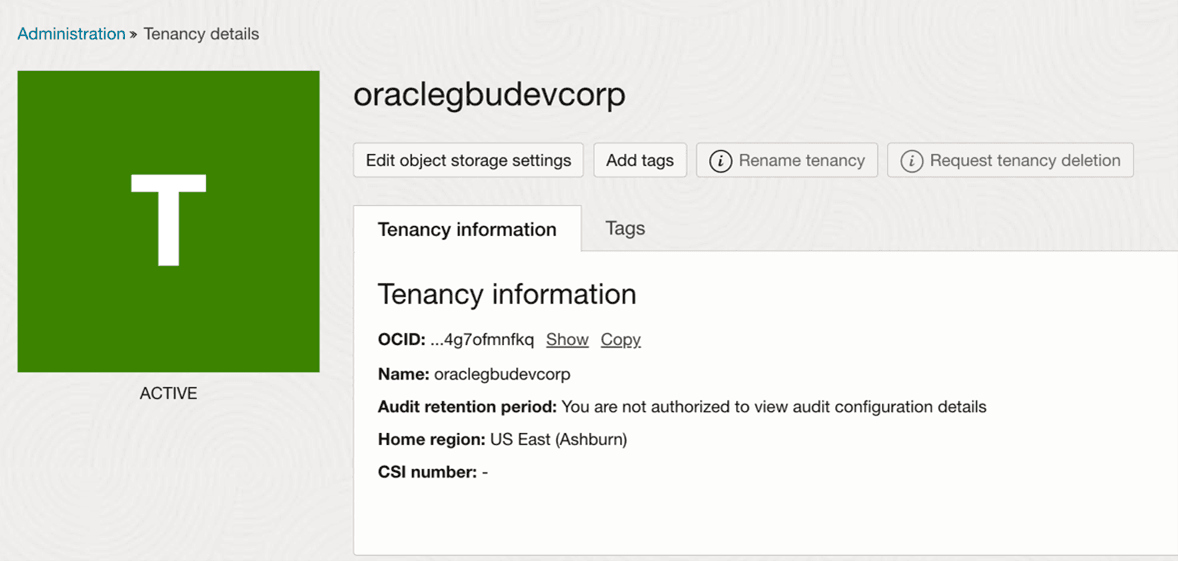Image resolution: width=1178 pixels, height=561 pixels.
Task: Click the Rename tenancy button label
Action: pyautogui.click(x=801, y=160)
